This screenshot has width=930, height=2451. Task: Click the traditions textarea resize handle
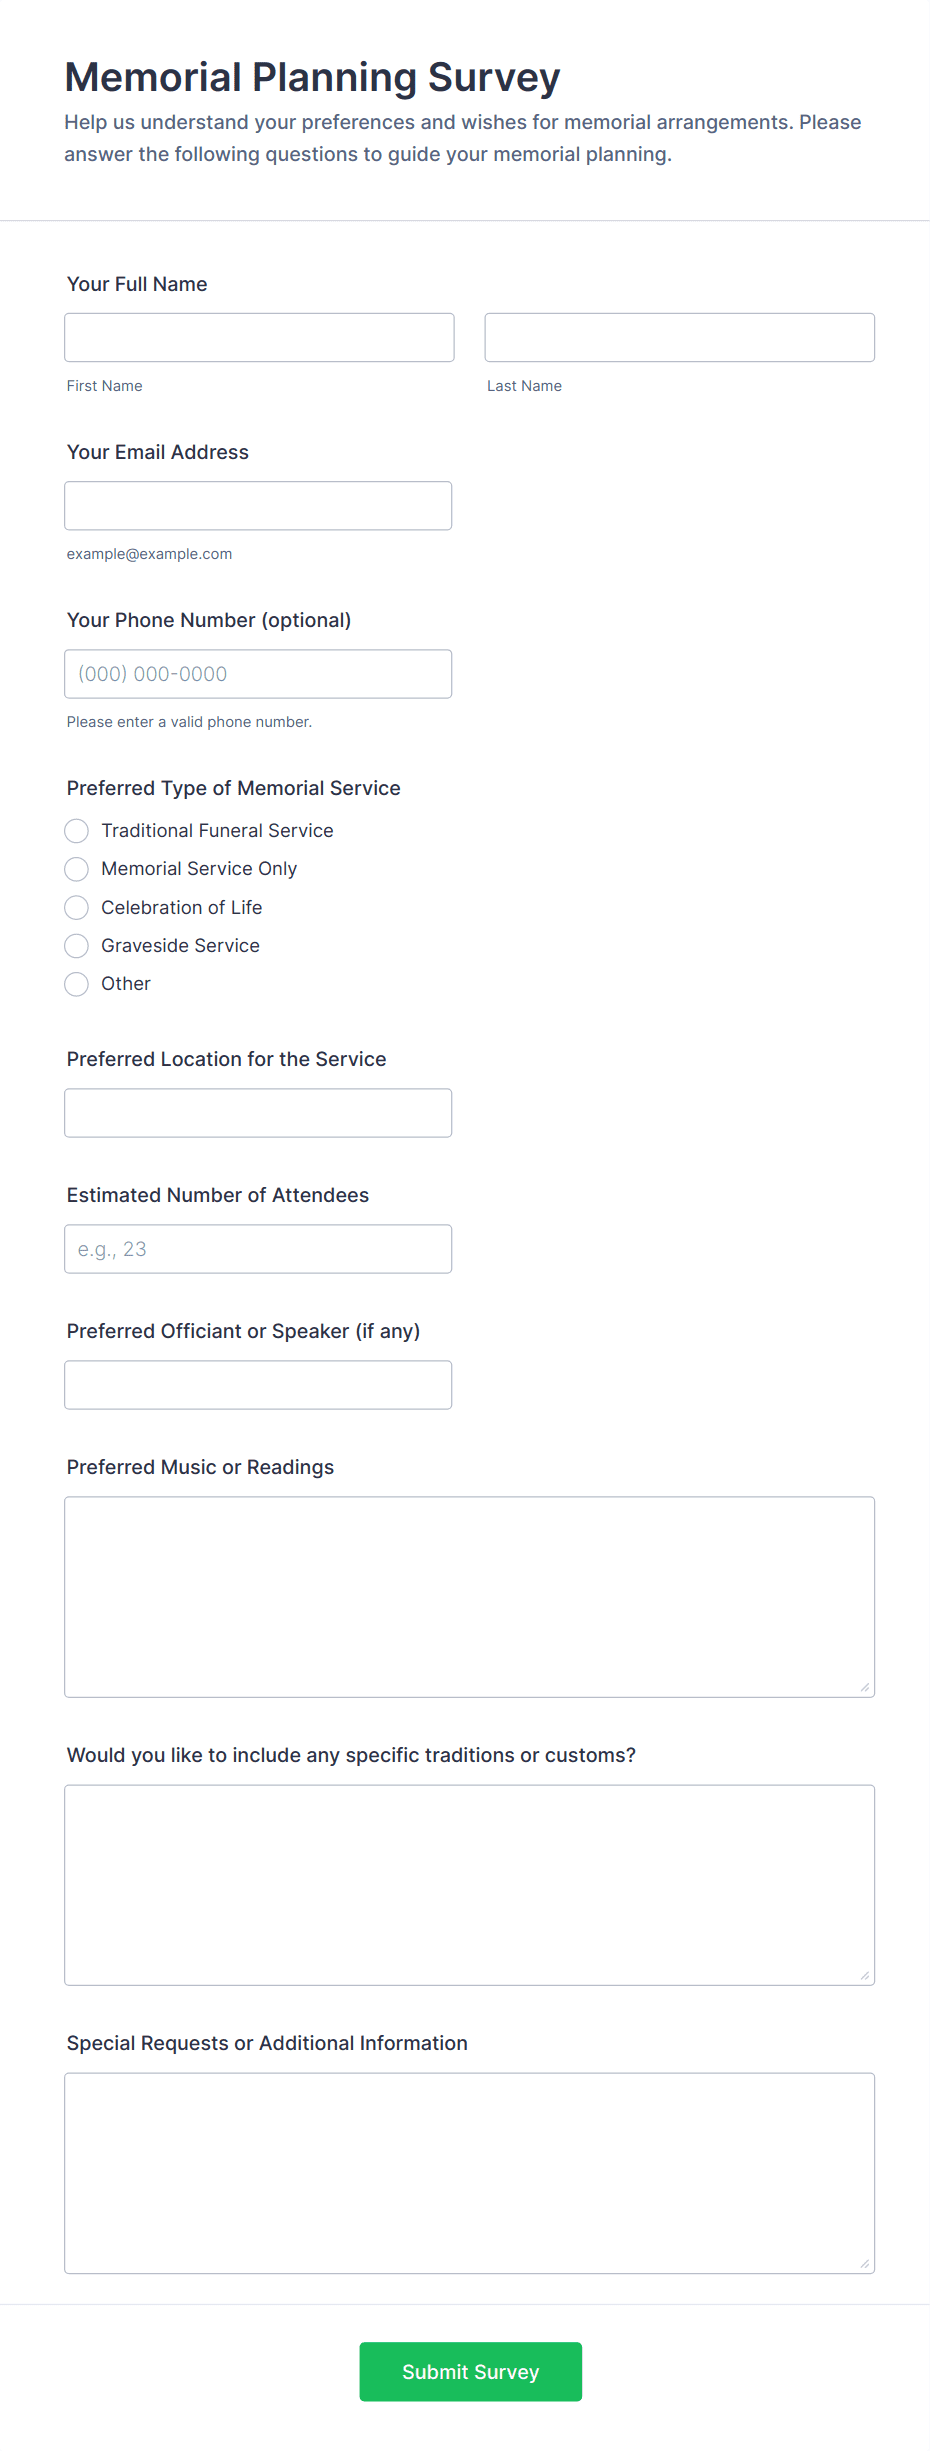(865, 1976)
